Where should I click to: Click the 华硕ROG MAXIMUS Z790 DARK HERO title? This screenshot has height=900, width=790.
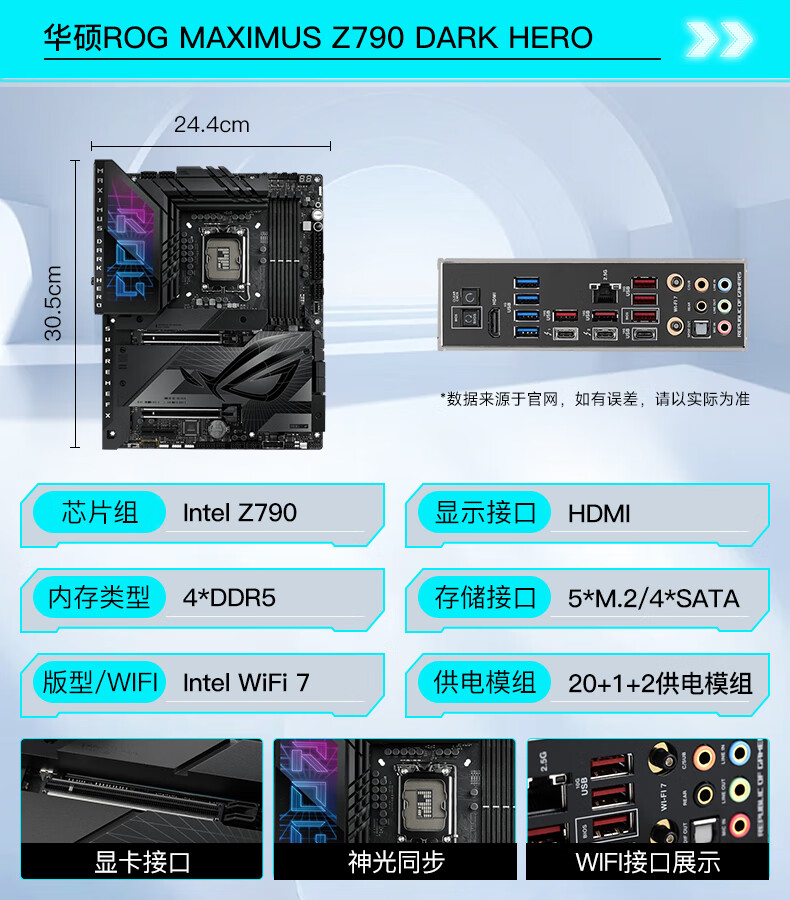point(318,38)
